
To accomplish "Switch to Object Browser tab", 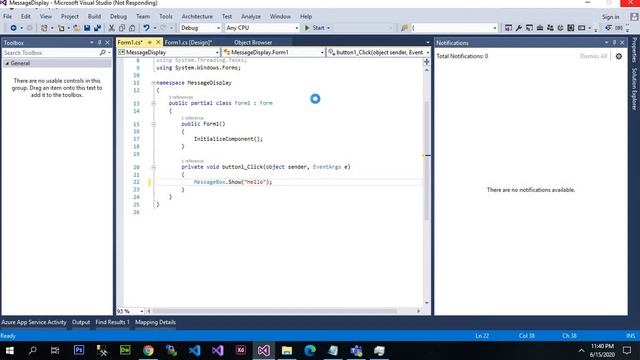I will click(253, 42).
